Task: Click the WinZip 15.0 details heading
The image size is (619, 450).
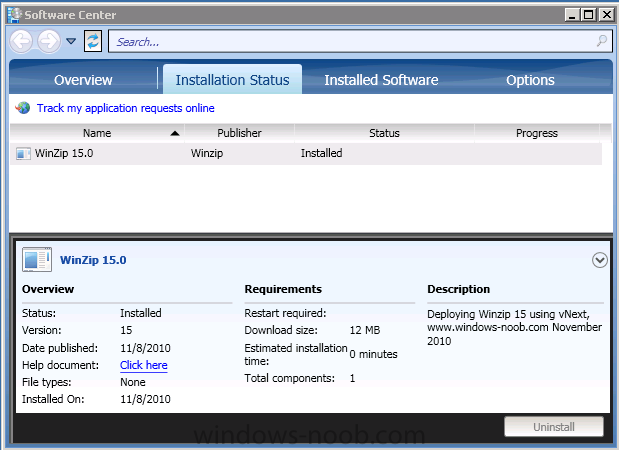Action: point(93,260)
